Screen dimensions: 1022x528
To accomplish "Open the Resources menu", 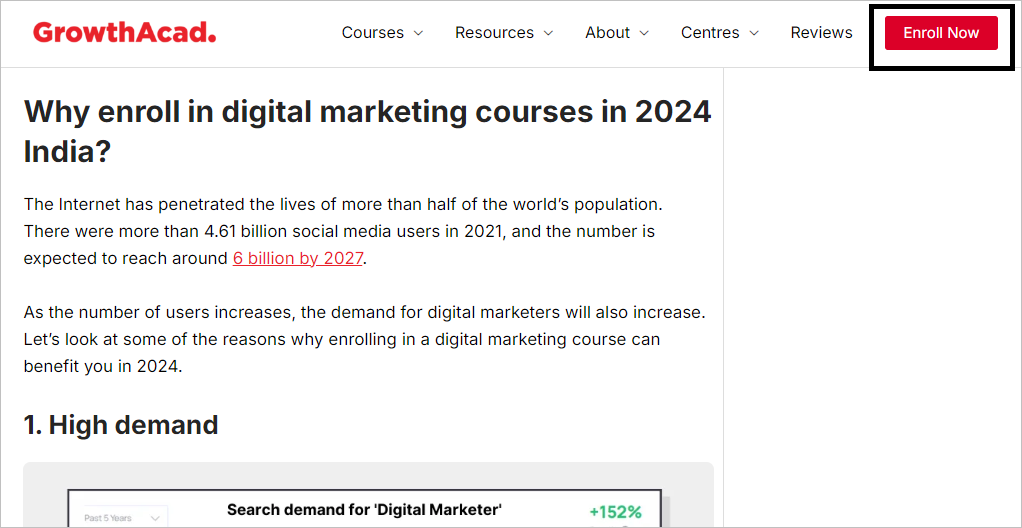I will point(494,33).
